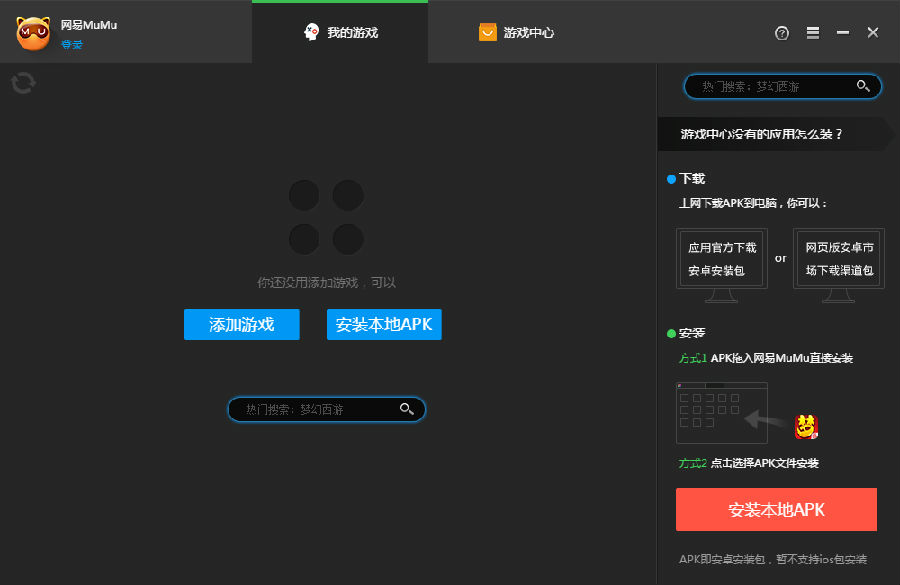The height and width of the screenshot is (585, 900).
Task: Click the keyboard drag-install illustration
Action: 720,411
